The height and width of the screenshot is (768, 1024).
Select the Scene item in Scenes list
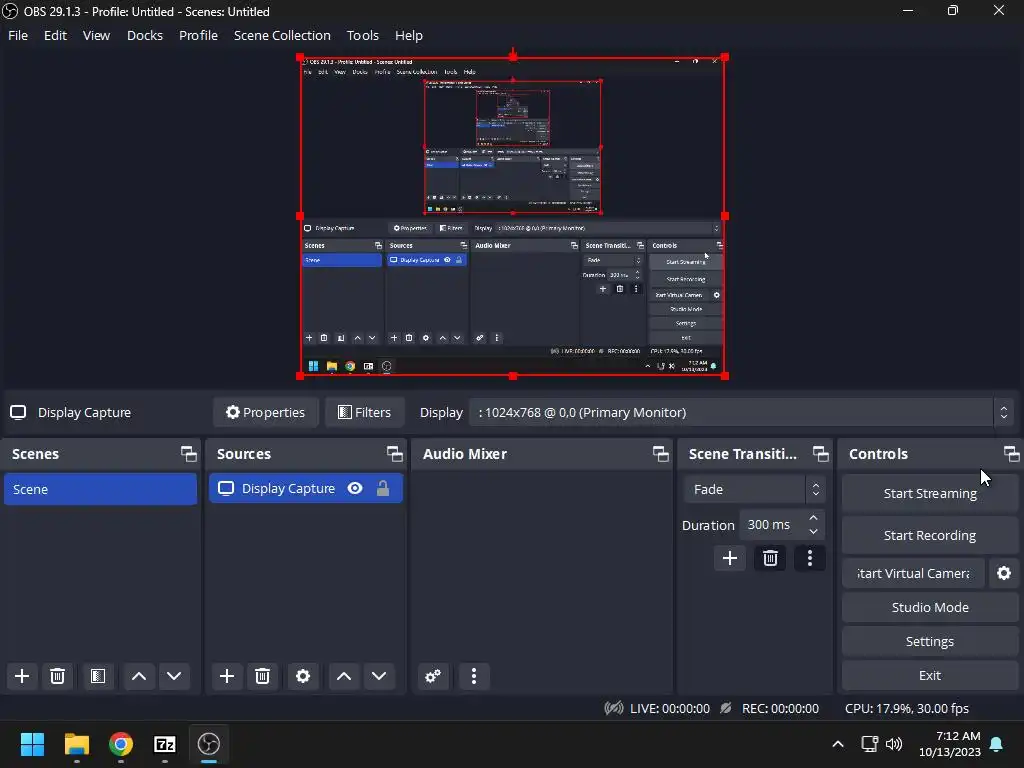tap(101, 489)
